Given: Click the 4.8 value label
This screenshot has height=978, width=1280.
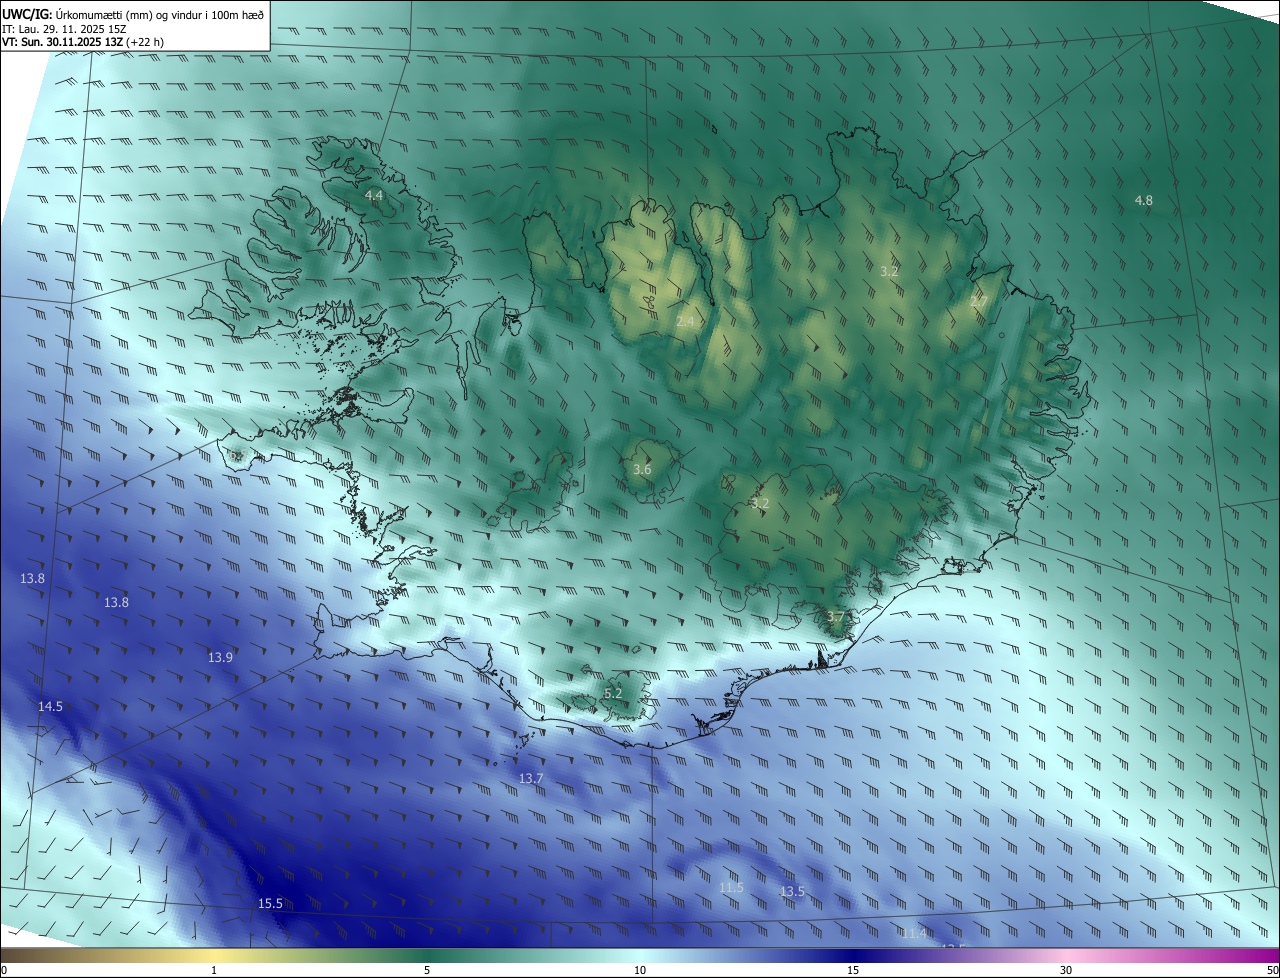Looking at the screenshot, I should coord(1143,201).
